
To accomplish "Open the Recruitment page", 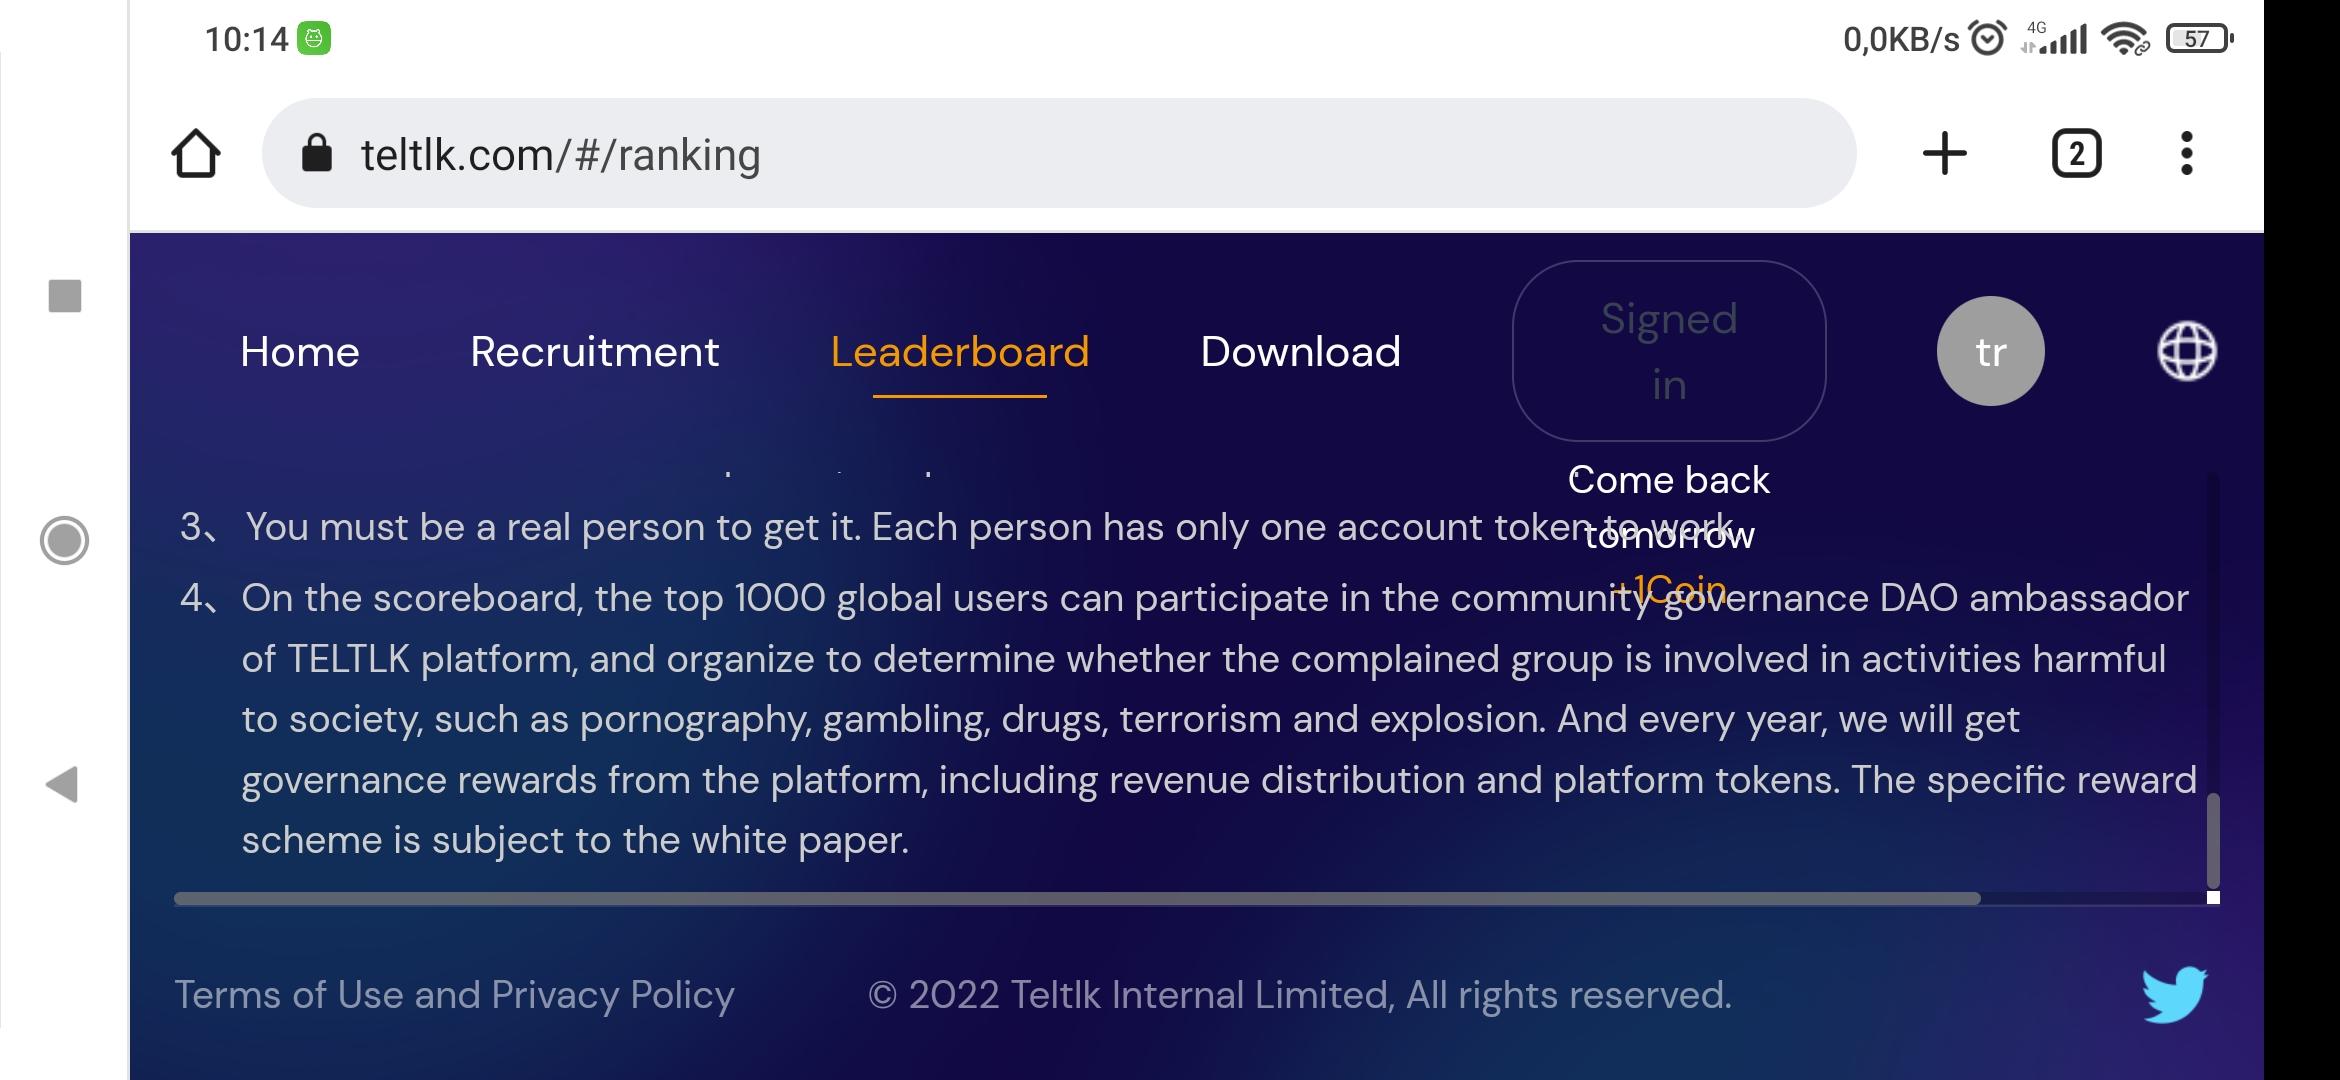I will pos(594,352).
